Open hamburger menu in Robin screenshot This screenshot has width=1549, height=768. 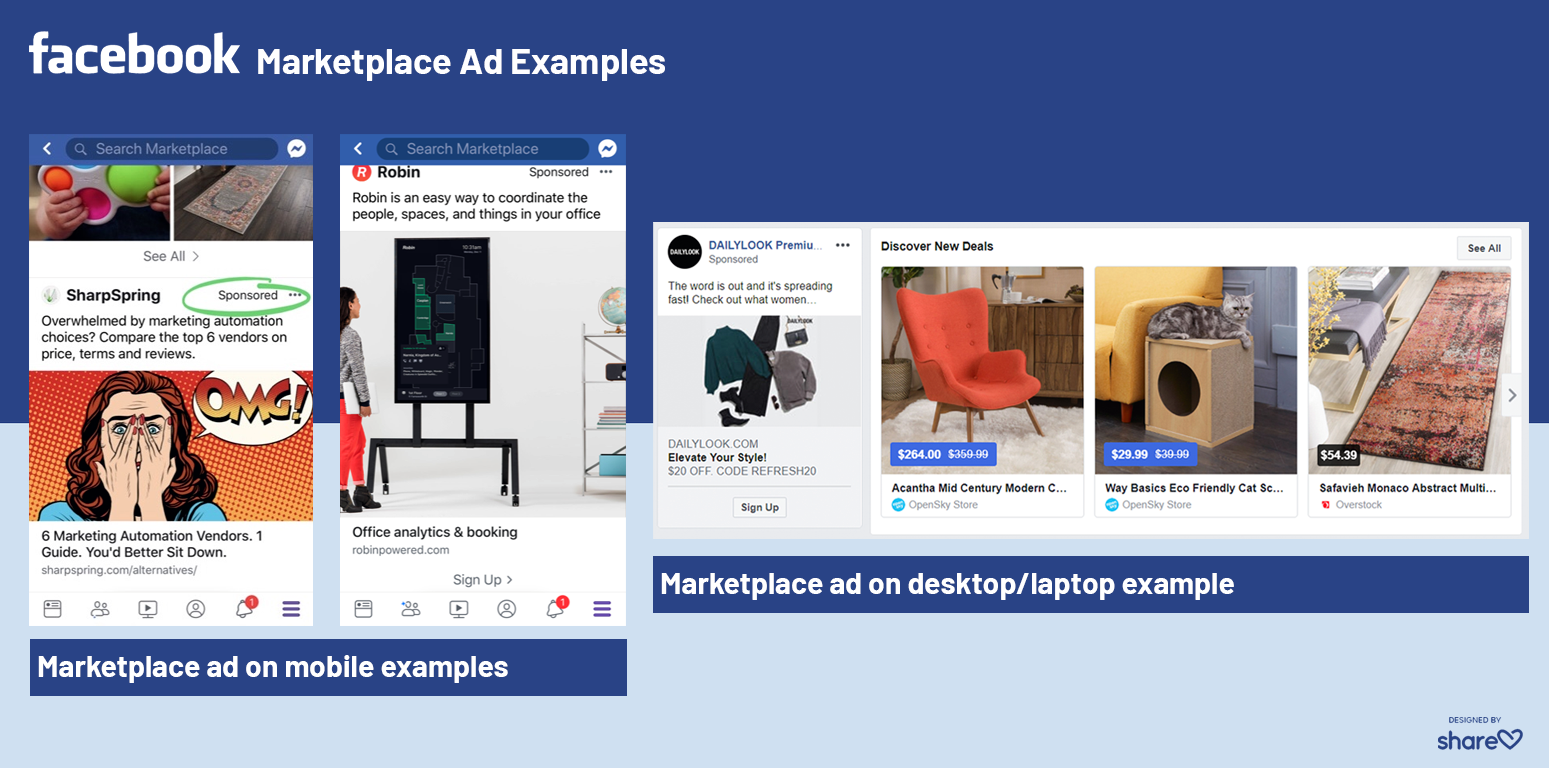pyautogui.click(x=602, y=608)
